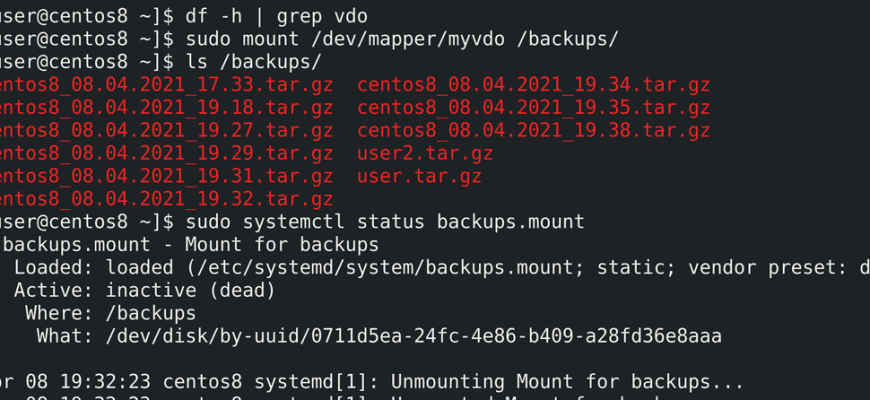The height and width of the screenshot is (400, 870).
Task: Select the user.tar.gz file name
Action: [419, 176]
